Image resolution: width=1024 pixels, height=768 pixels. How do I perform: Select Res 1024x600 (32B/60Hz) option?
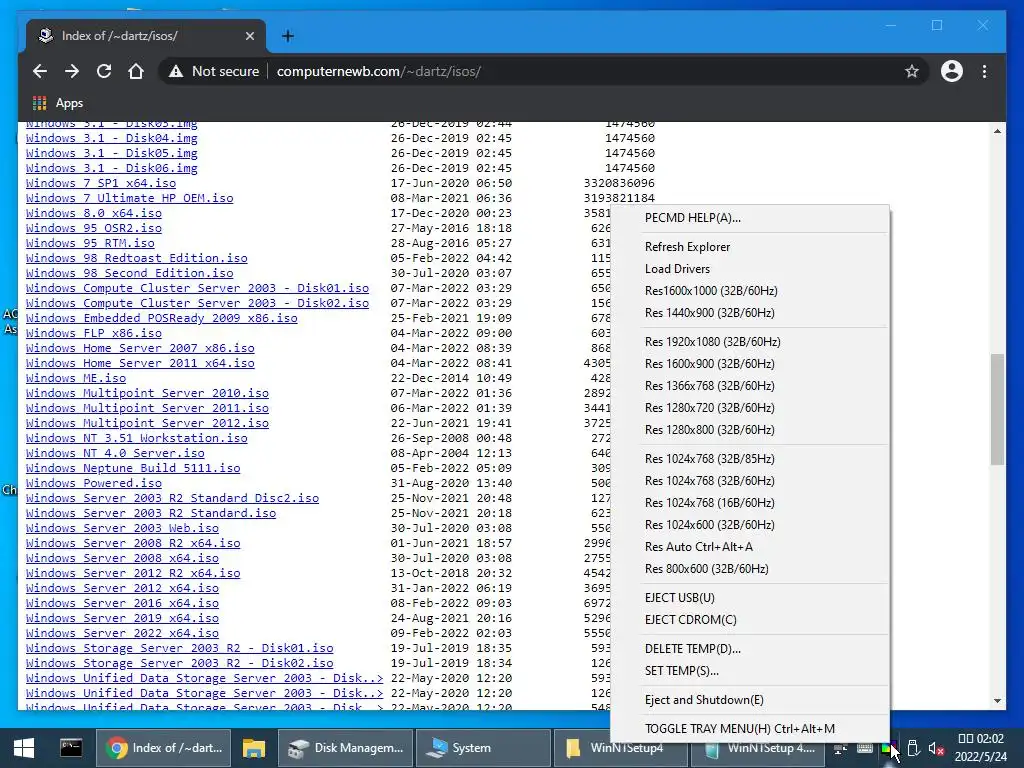pos(750,525)
